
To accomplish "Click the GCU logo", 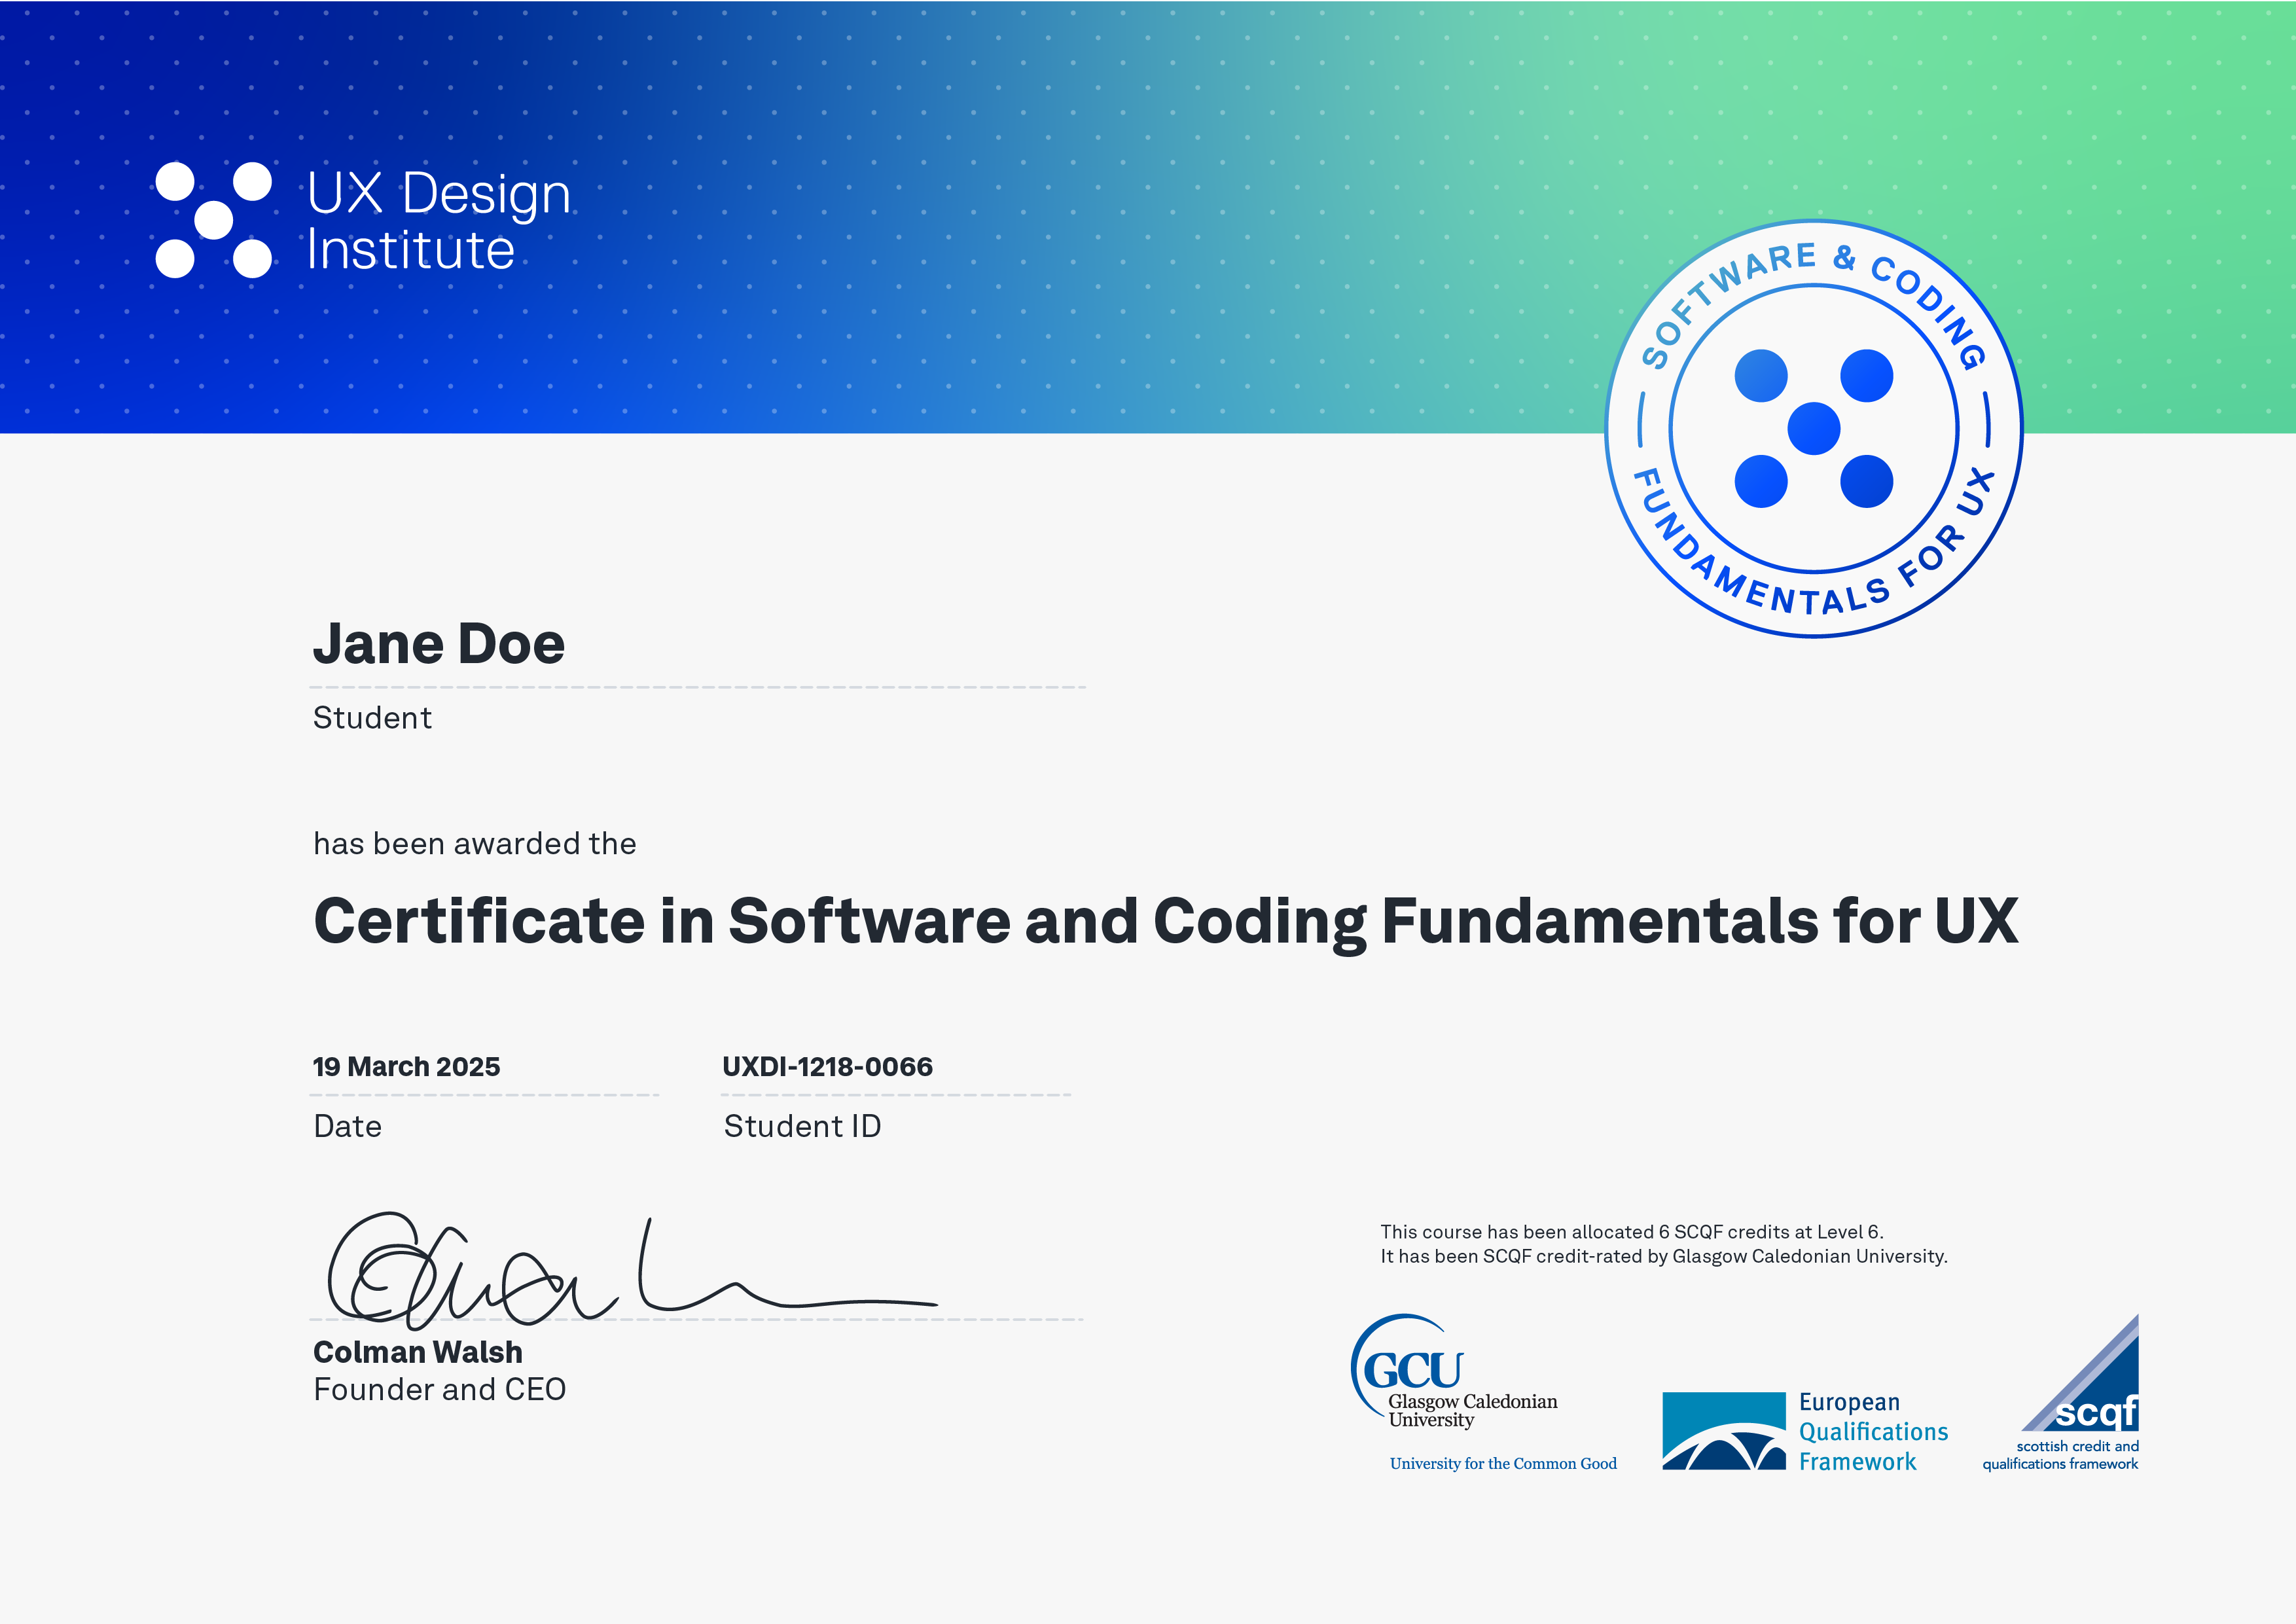I will (x=1455, y=1372).
